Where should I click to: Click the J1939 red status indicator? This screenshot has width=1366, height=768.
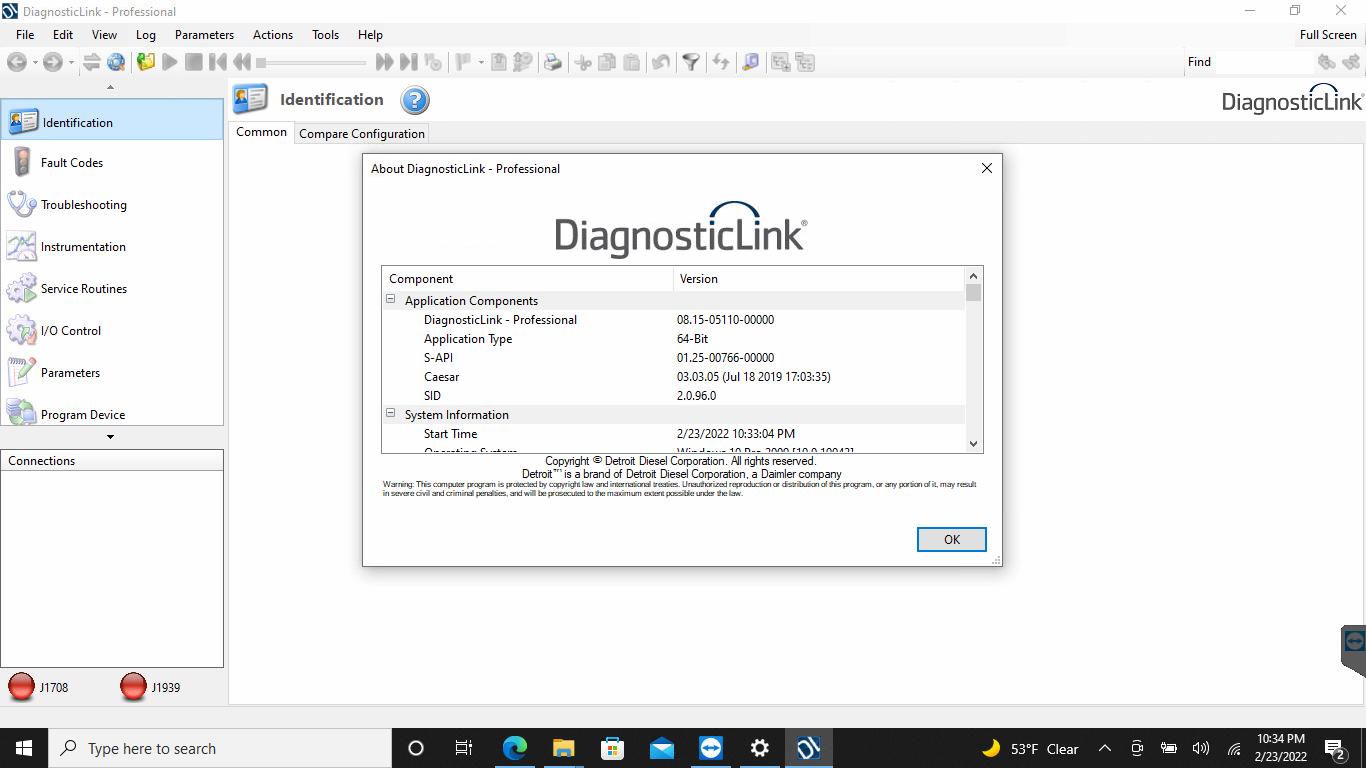click(133, 687)
